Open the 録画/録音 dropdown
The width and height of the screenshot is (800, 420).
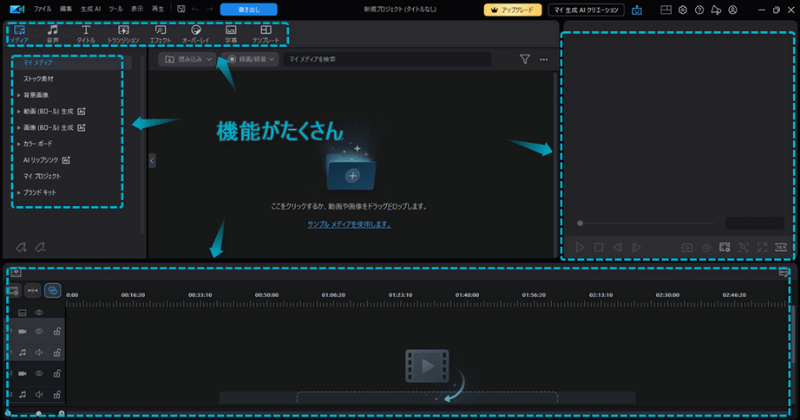click(250, 59)
